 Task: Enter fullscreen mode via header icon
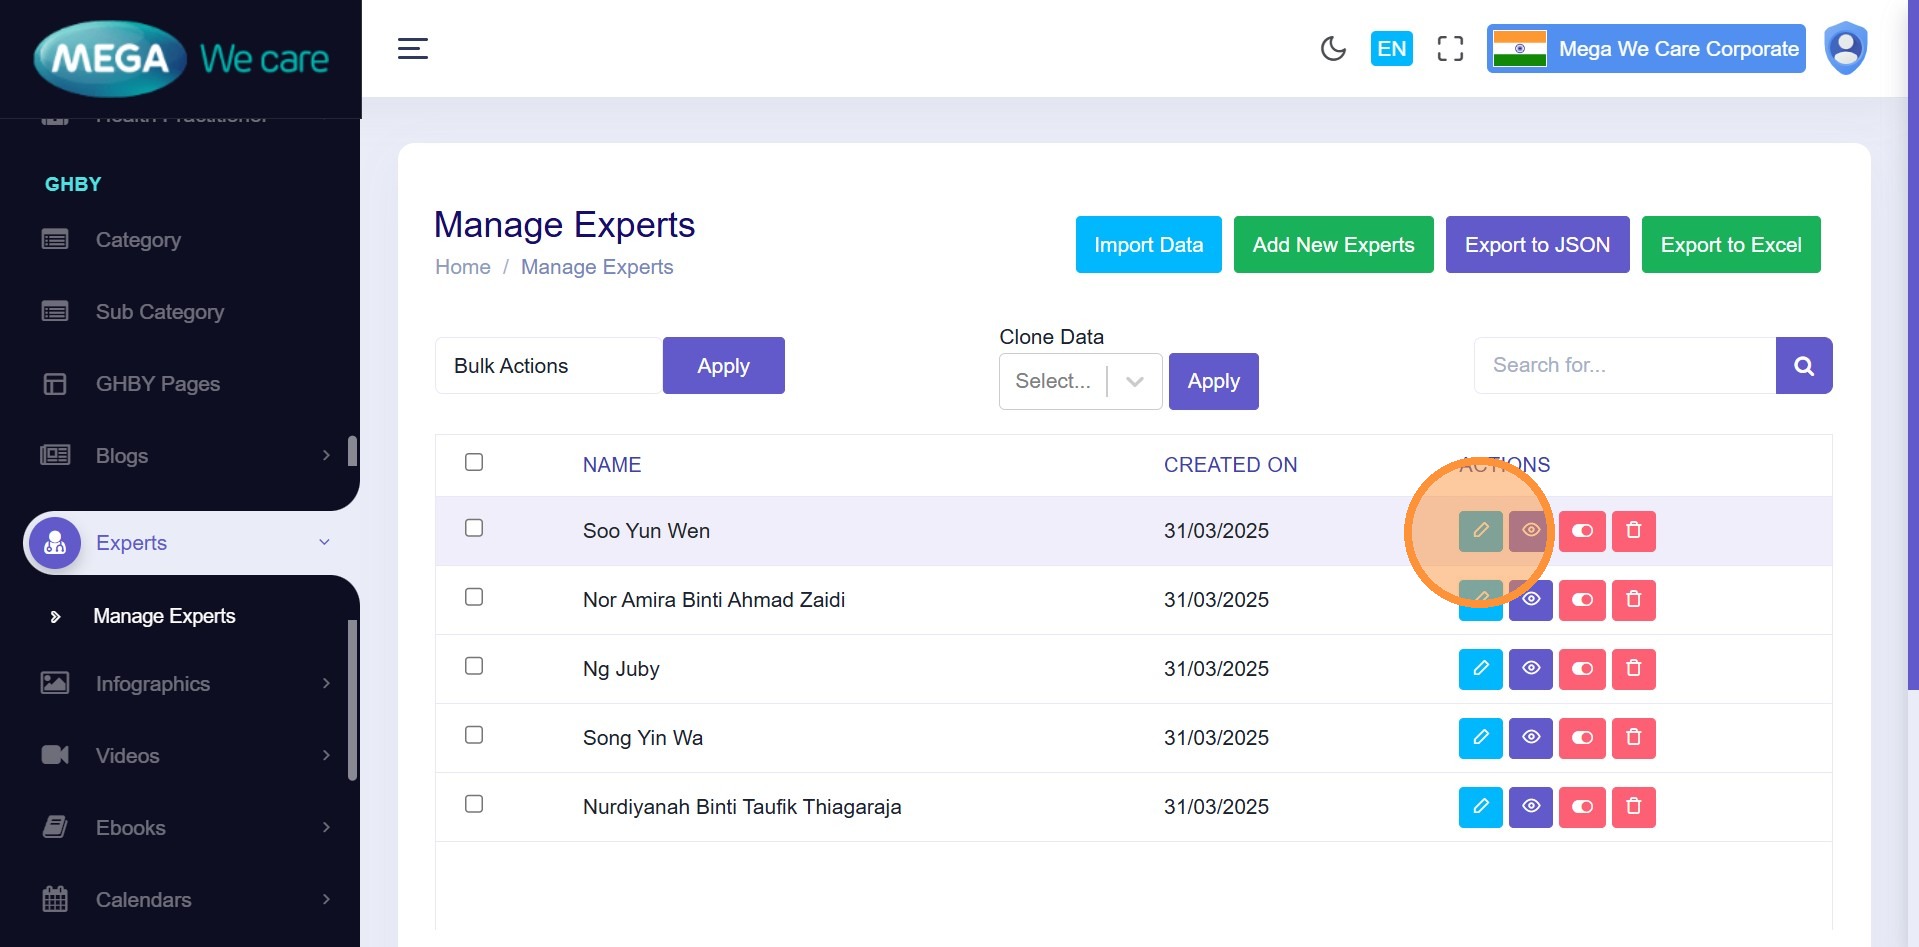1450,49
